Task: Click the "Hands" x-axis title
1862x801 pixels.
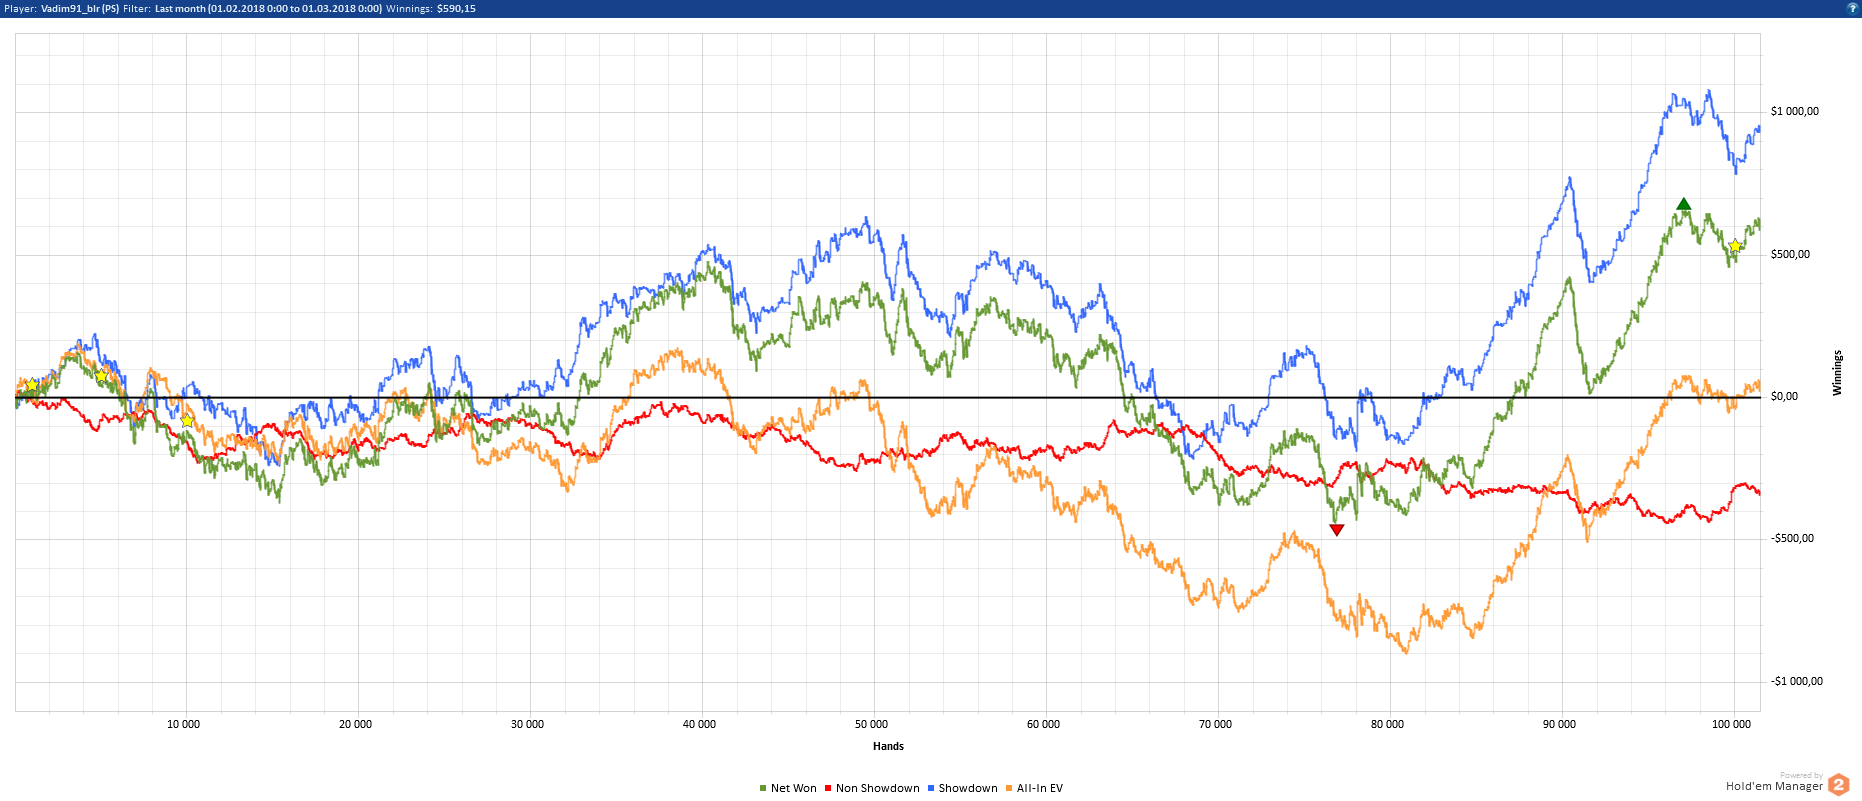Action: click(888, 746)
